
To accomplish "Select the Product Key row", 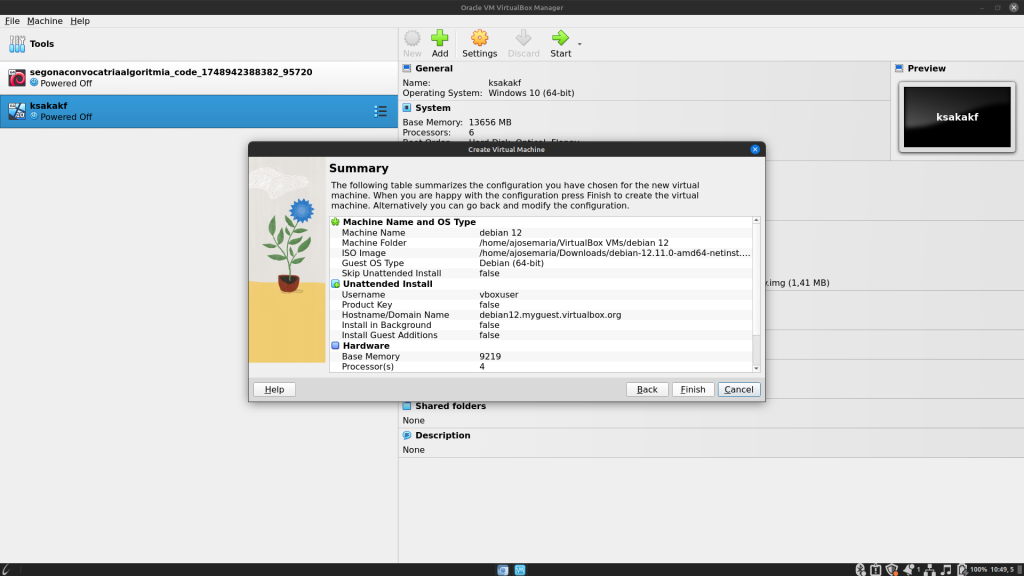I will pyautogui.click(x=541, y=304).
